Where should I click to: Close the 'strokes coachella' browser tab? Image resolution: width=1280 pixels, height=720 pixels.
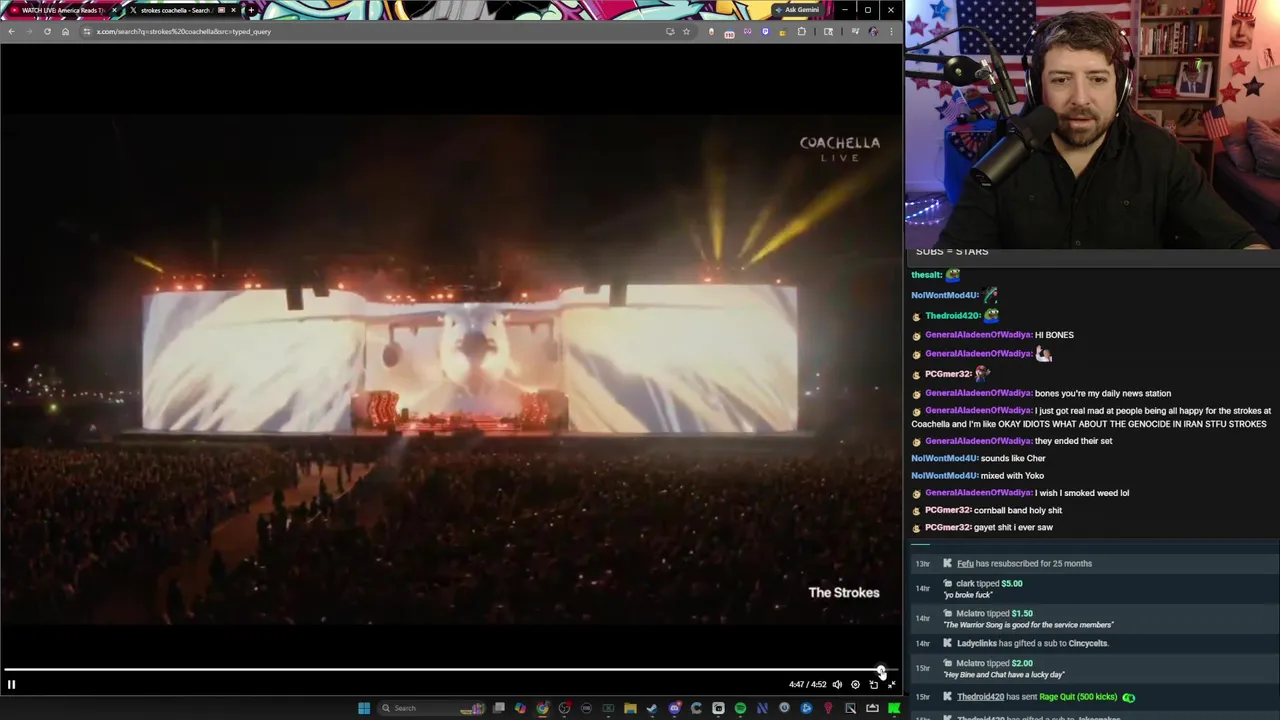point(233,10)
